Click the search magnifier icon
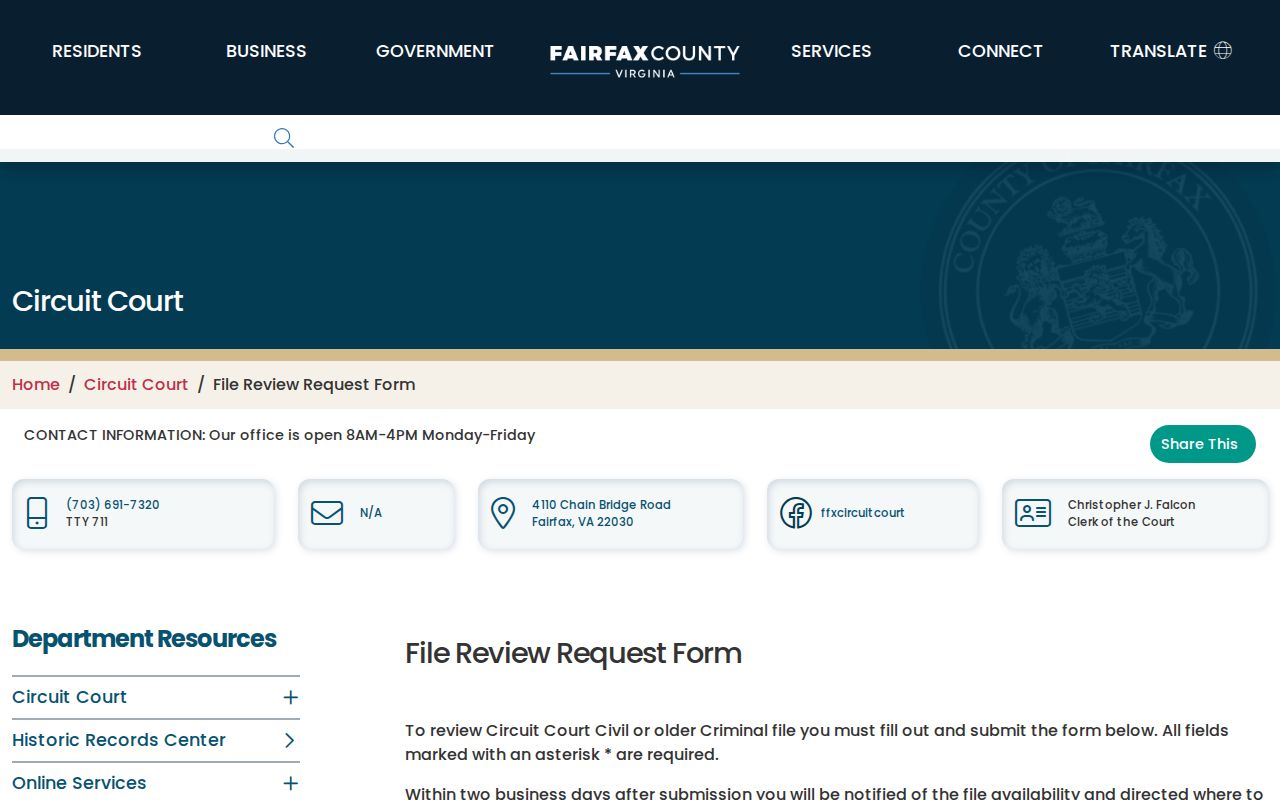 coord(284,138)
